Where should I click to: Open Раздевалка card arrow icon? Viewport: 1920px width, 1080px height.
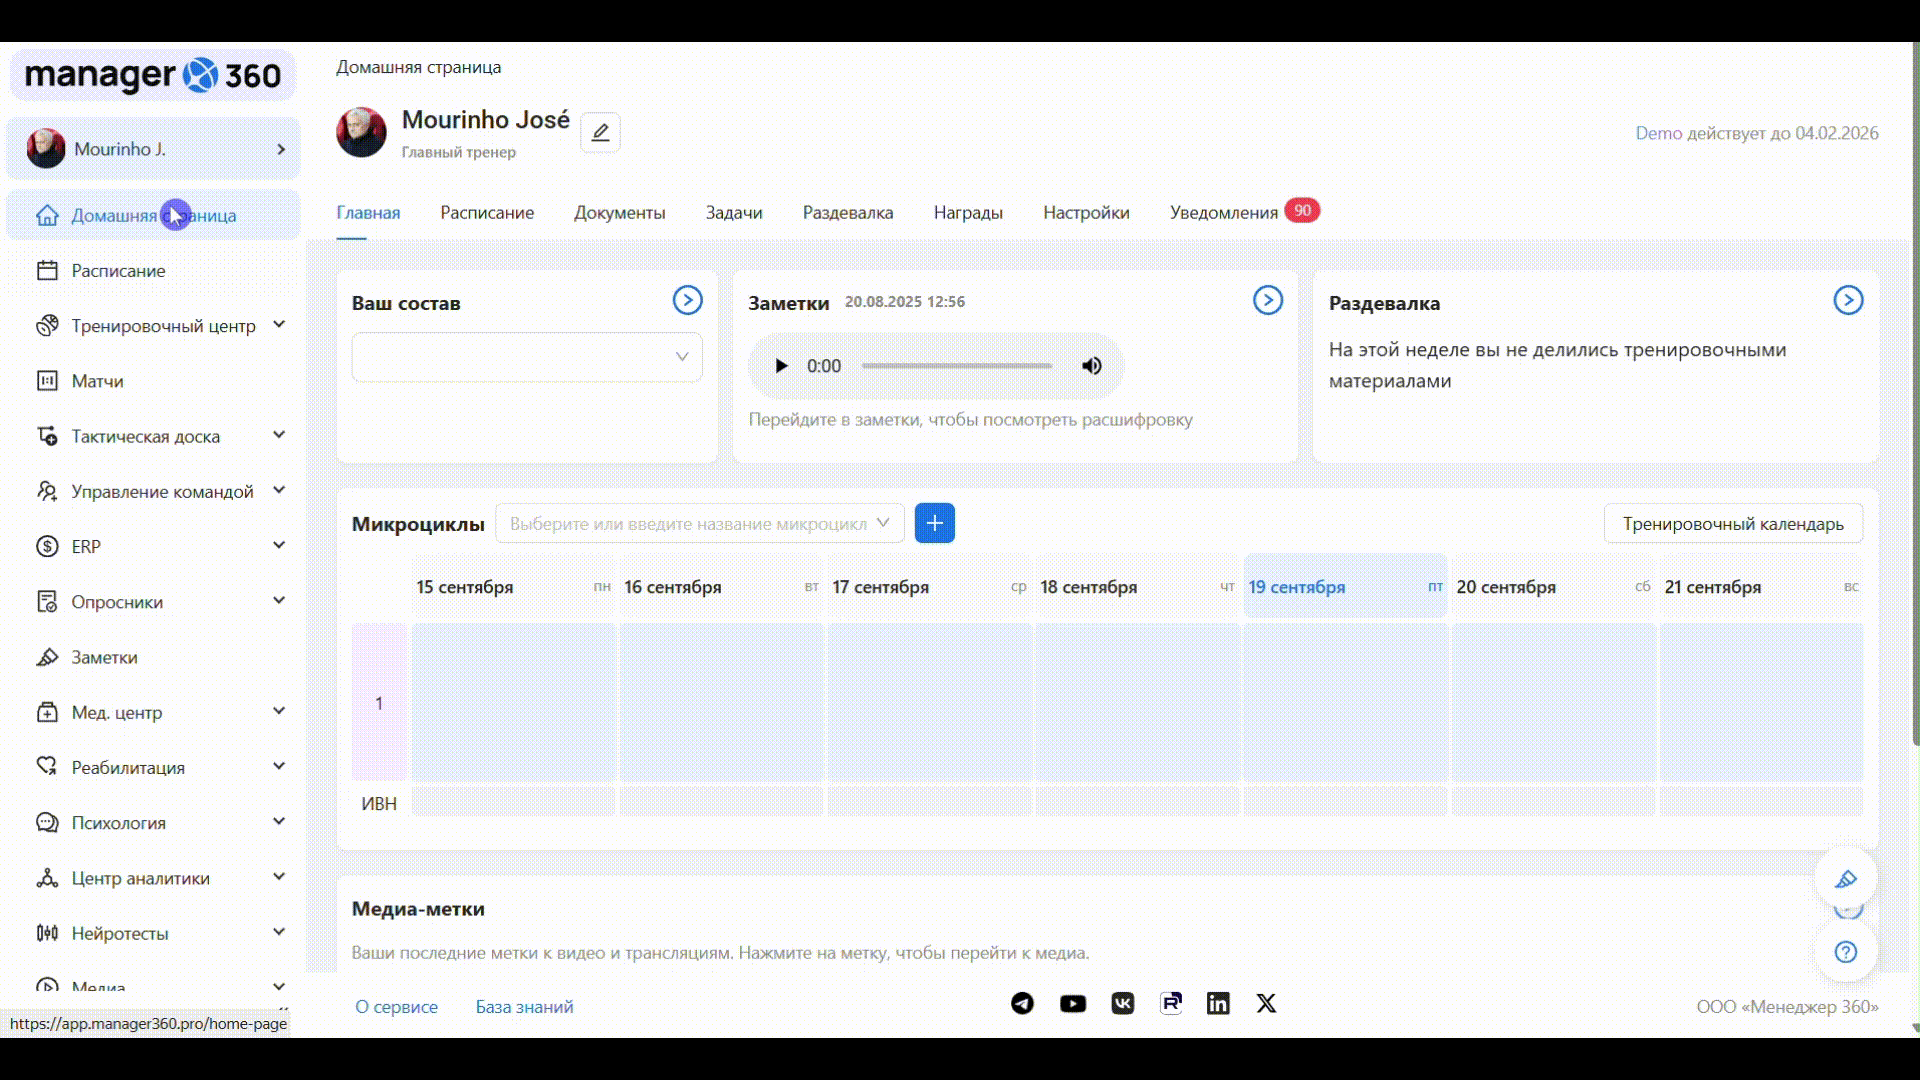(1847, 300)
